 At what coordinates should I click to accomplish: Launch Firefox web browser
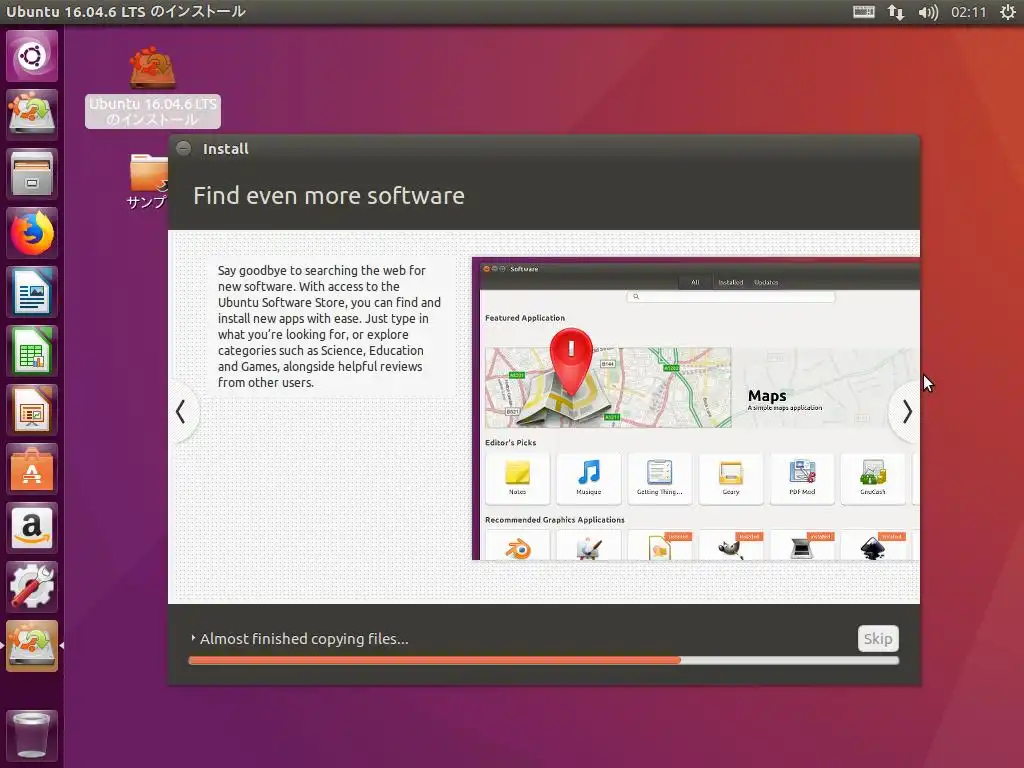(31, 233)
